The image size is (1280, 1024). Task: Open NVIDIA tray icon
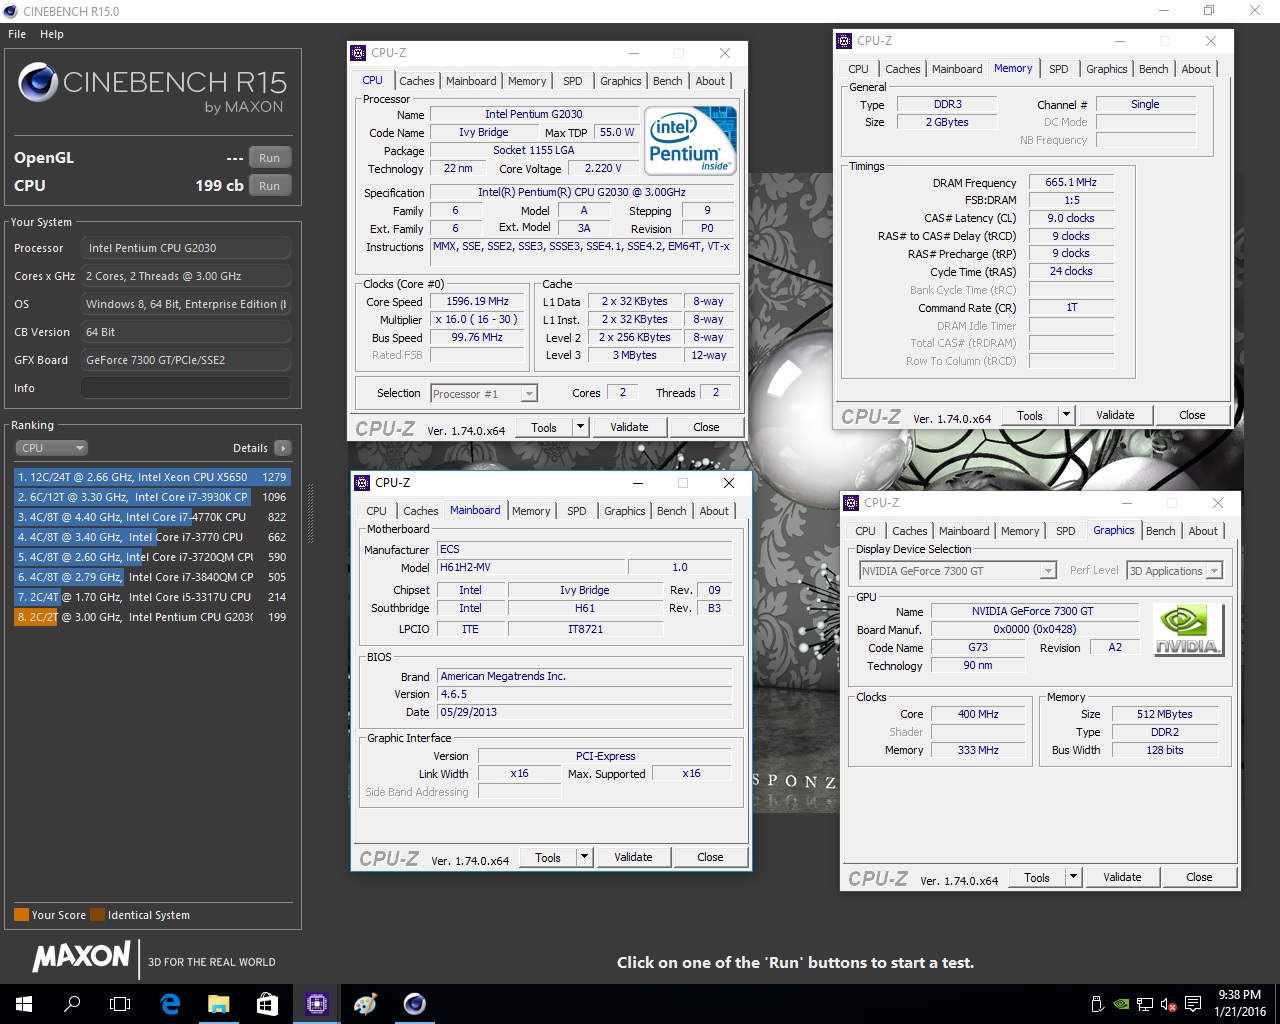click(x=1121, y=1004)
